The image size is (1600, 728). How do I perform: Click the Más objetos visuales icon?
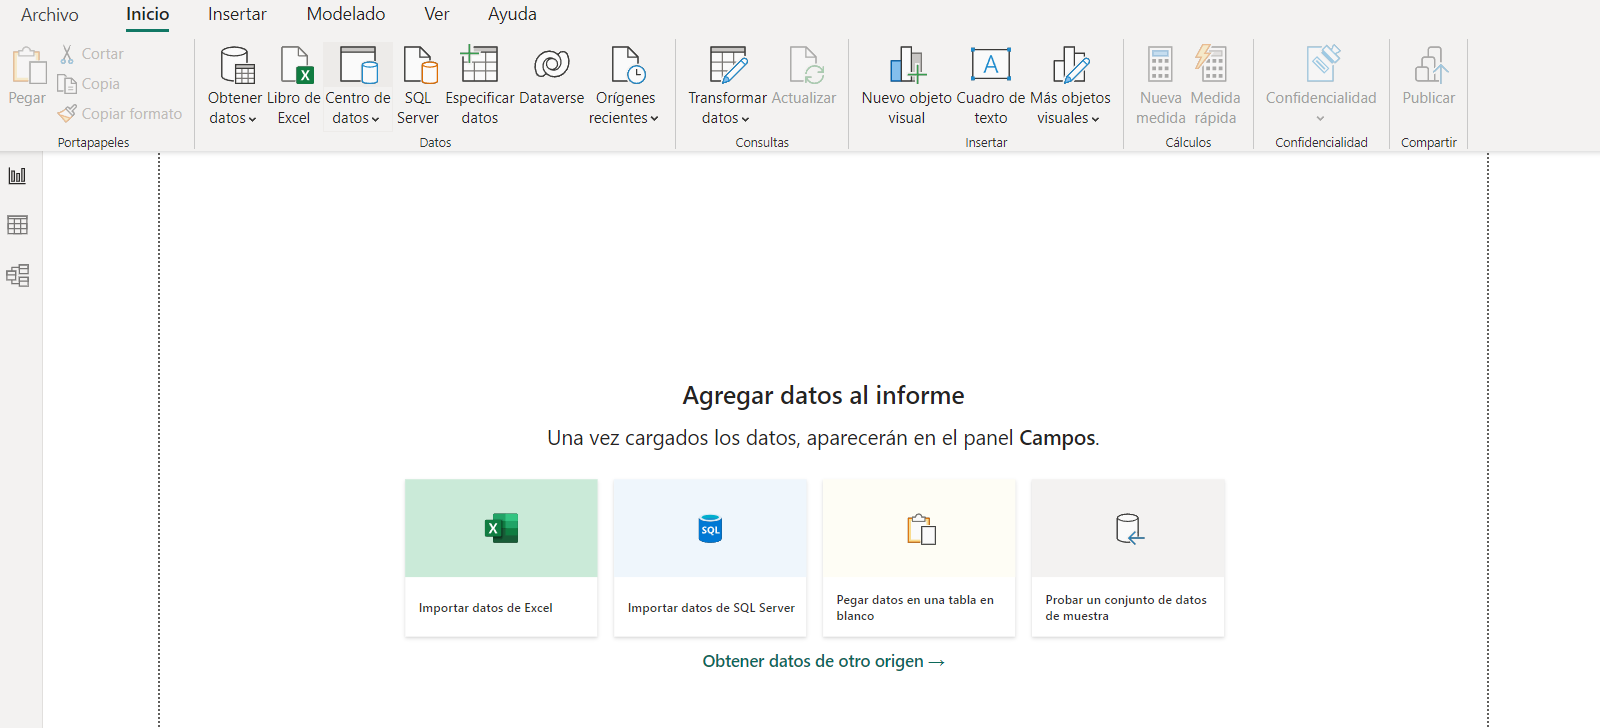click(x=1070, y=65)
